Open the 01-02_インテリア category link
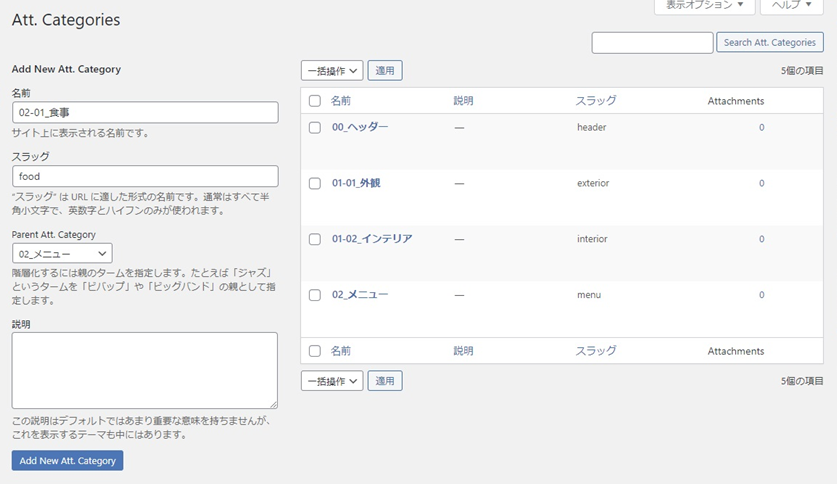 coord(372,239)
